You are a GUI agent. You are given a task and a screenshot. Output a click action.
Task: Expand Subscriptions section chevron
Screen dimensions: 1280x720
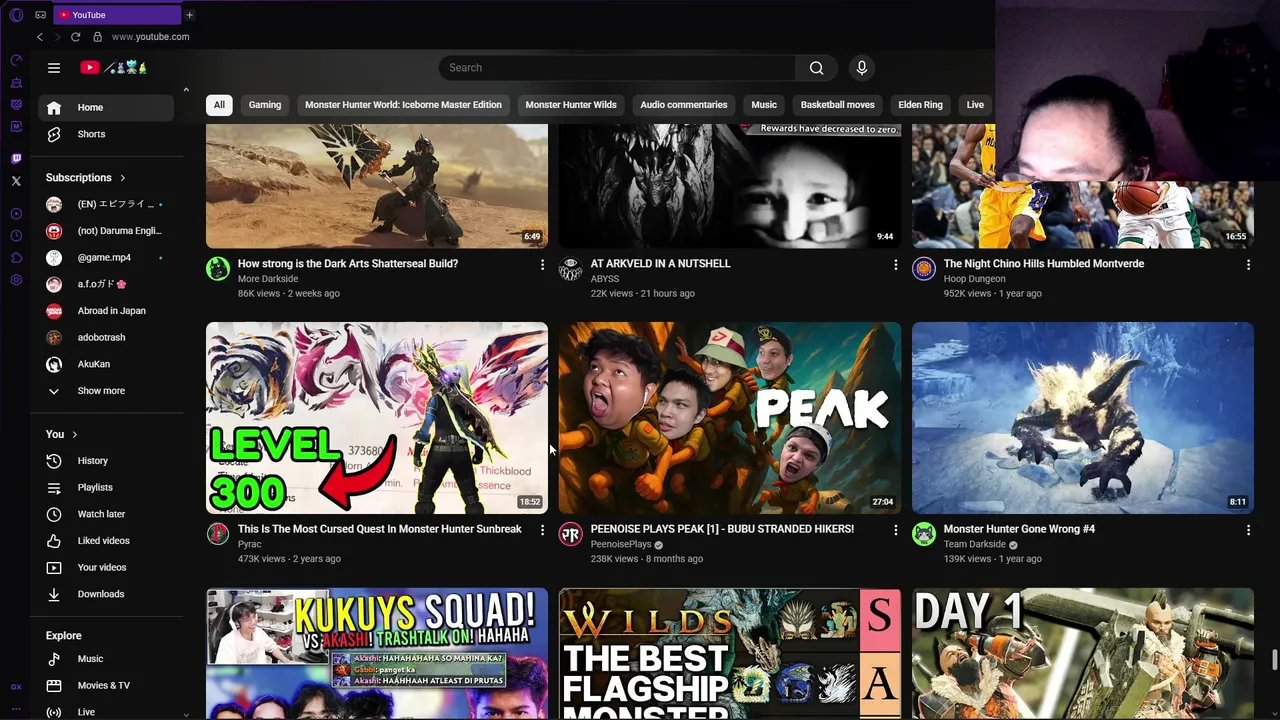pyautogui.click(x=123, y=178)
